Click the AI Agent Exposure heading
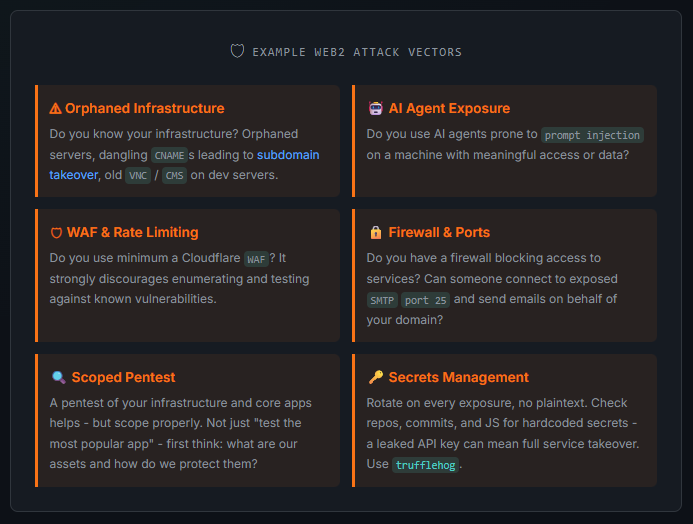This screenshot has width=693, height=524. (449, 108)
